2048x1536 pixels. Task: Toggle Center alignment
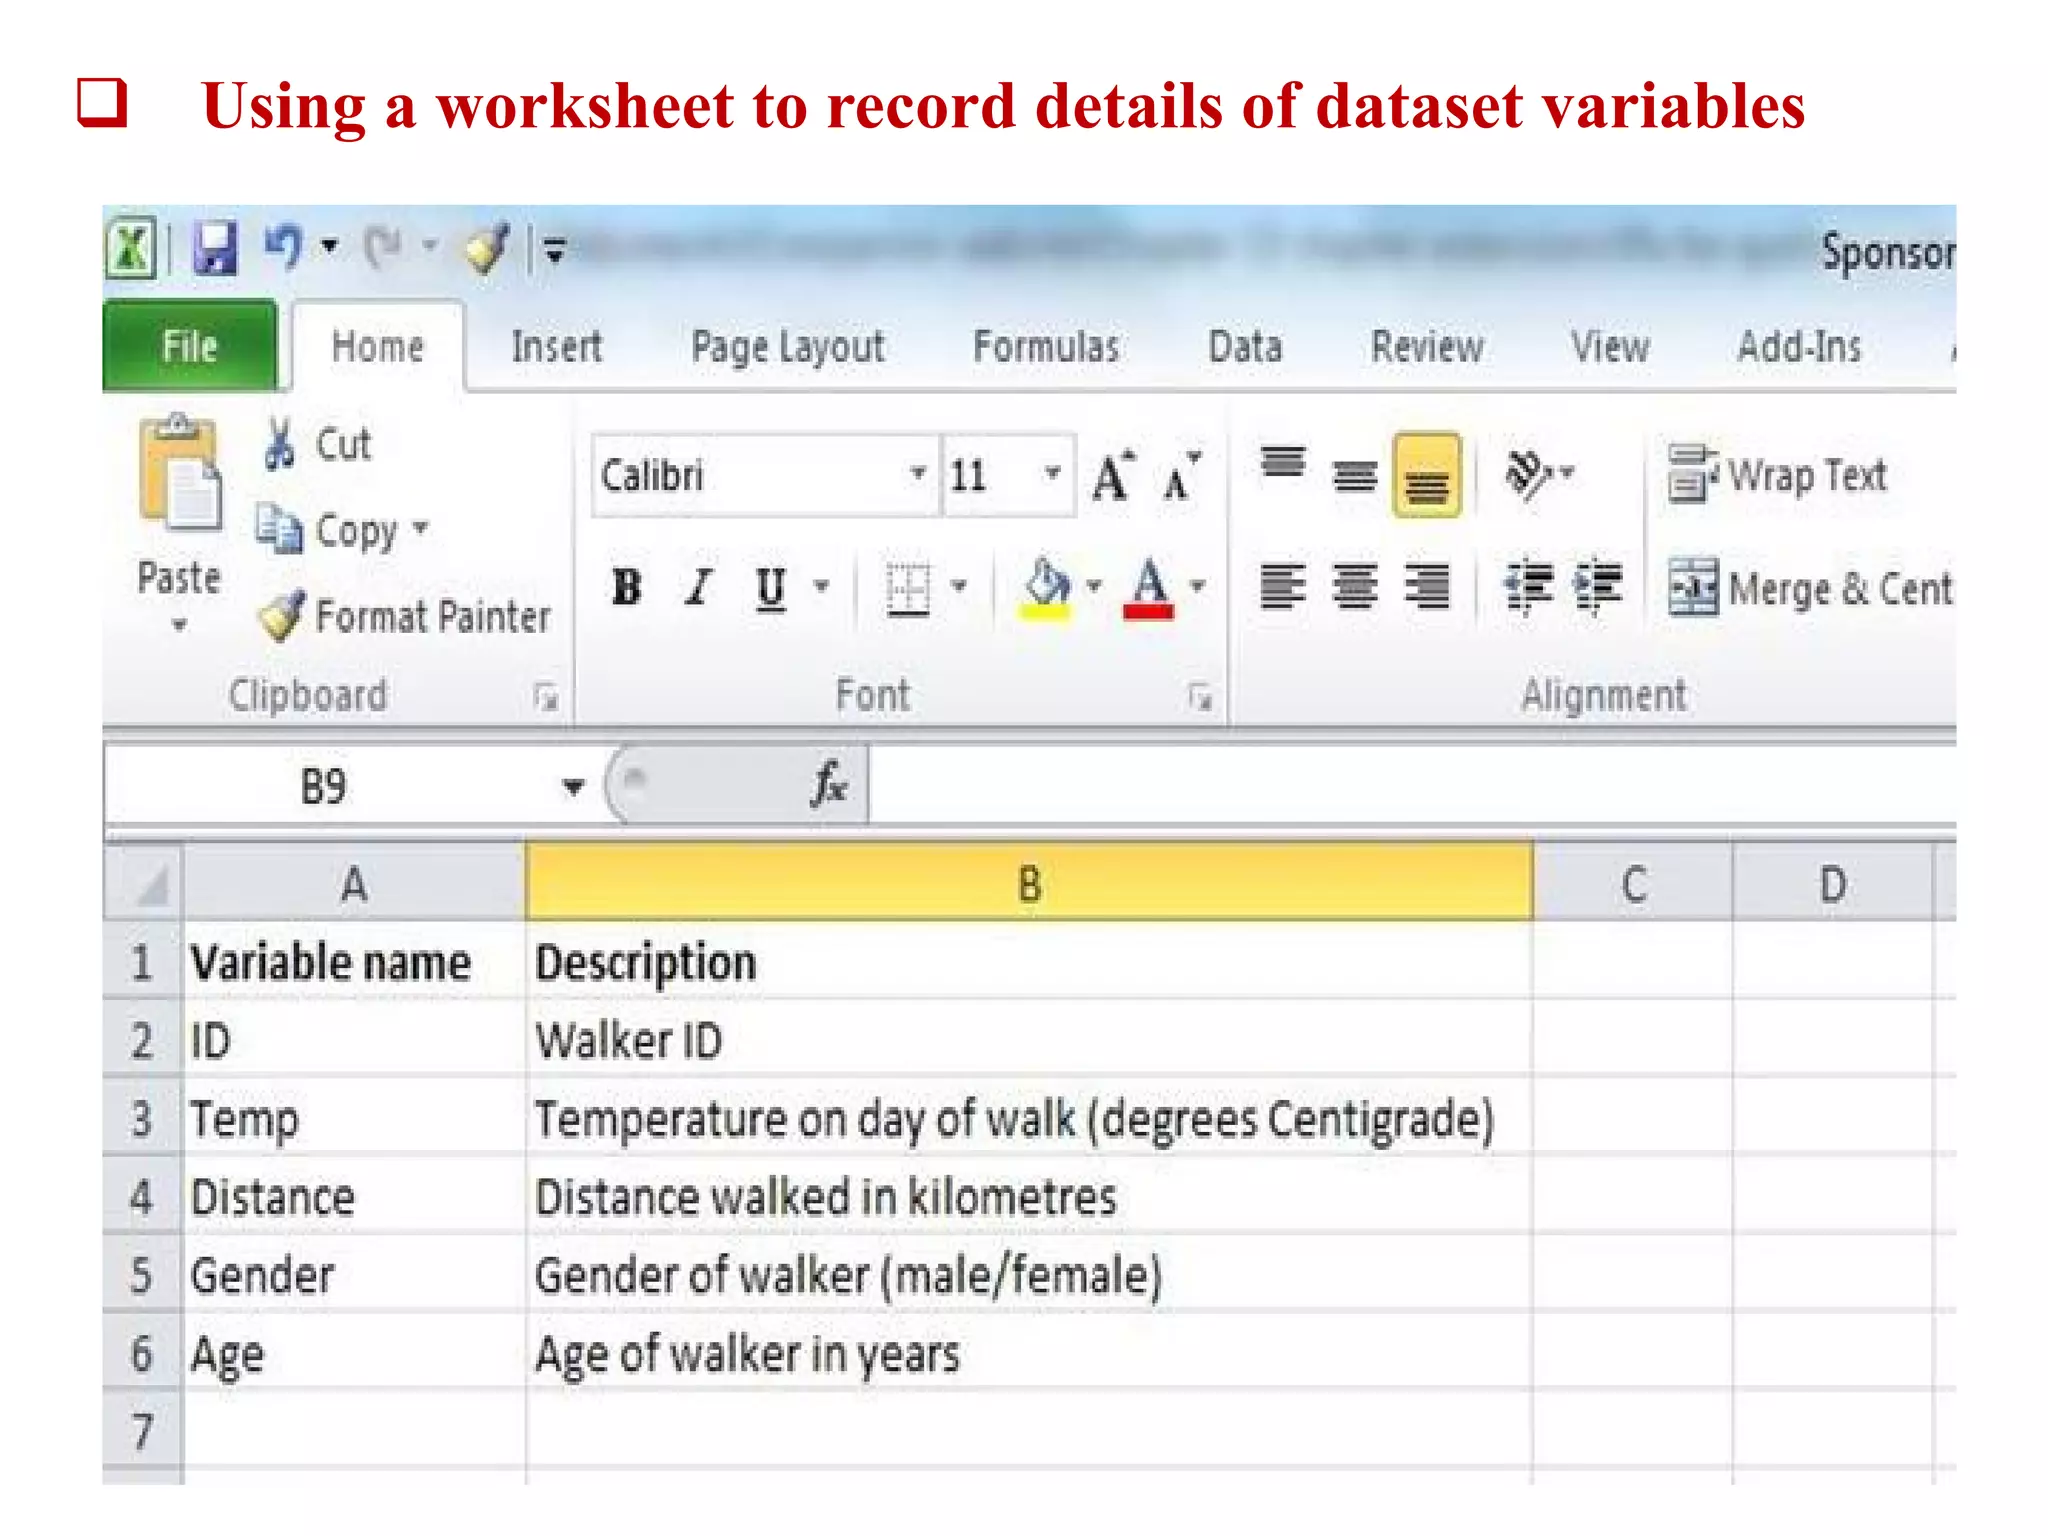pos(1355,587)
